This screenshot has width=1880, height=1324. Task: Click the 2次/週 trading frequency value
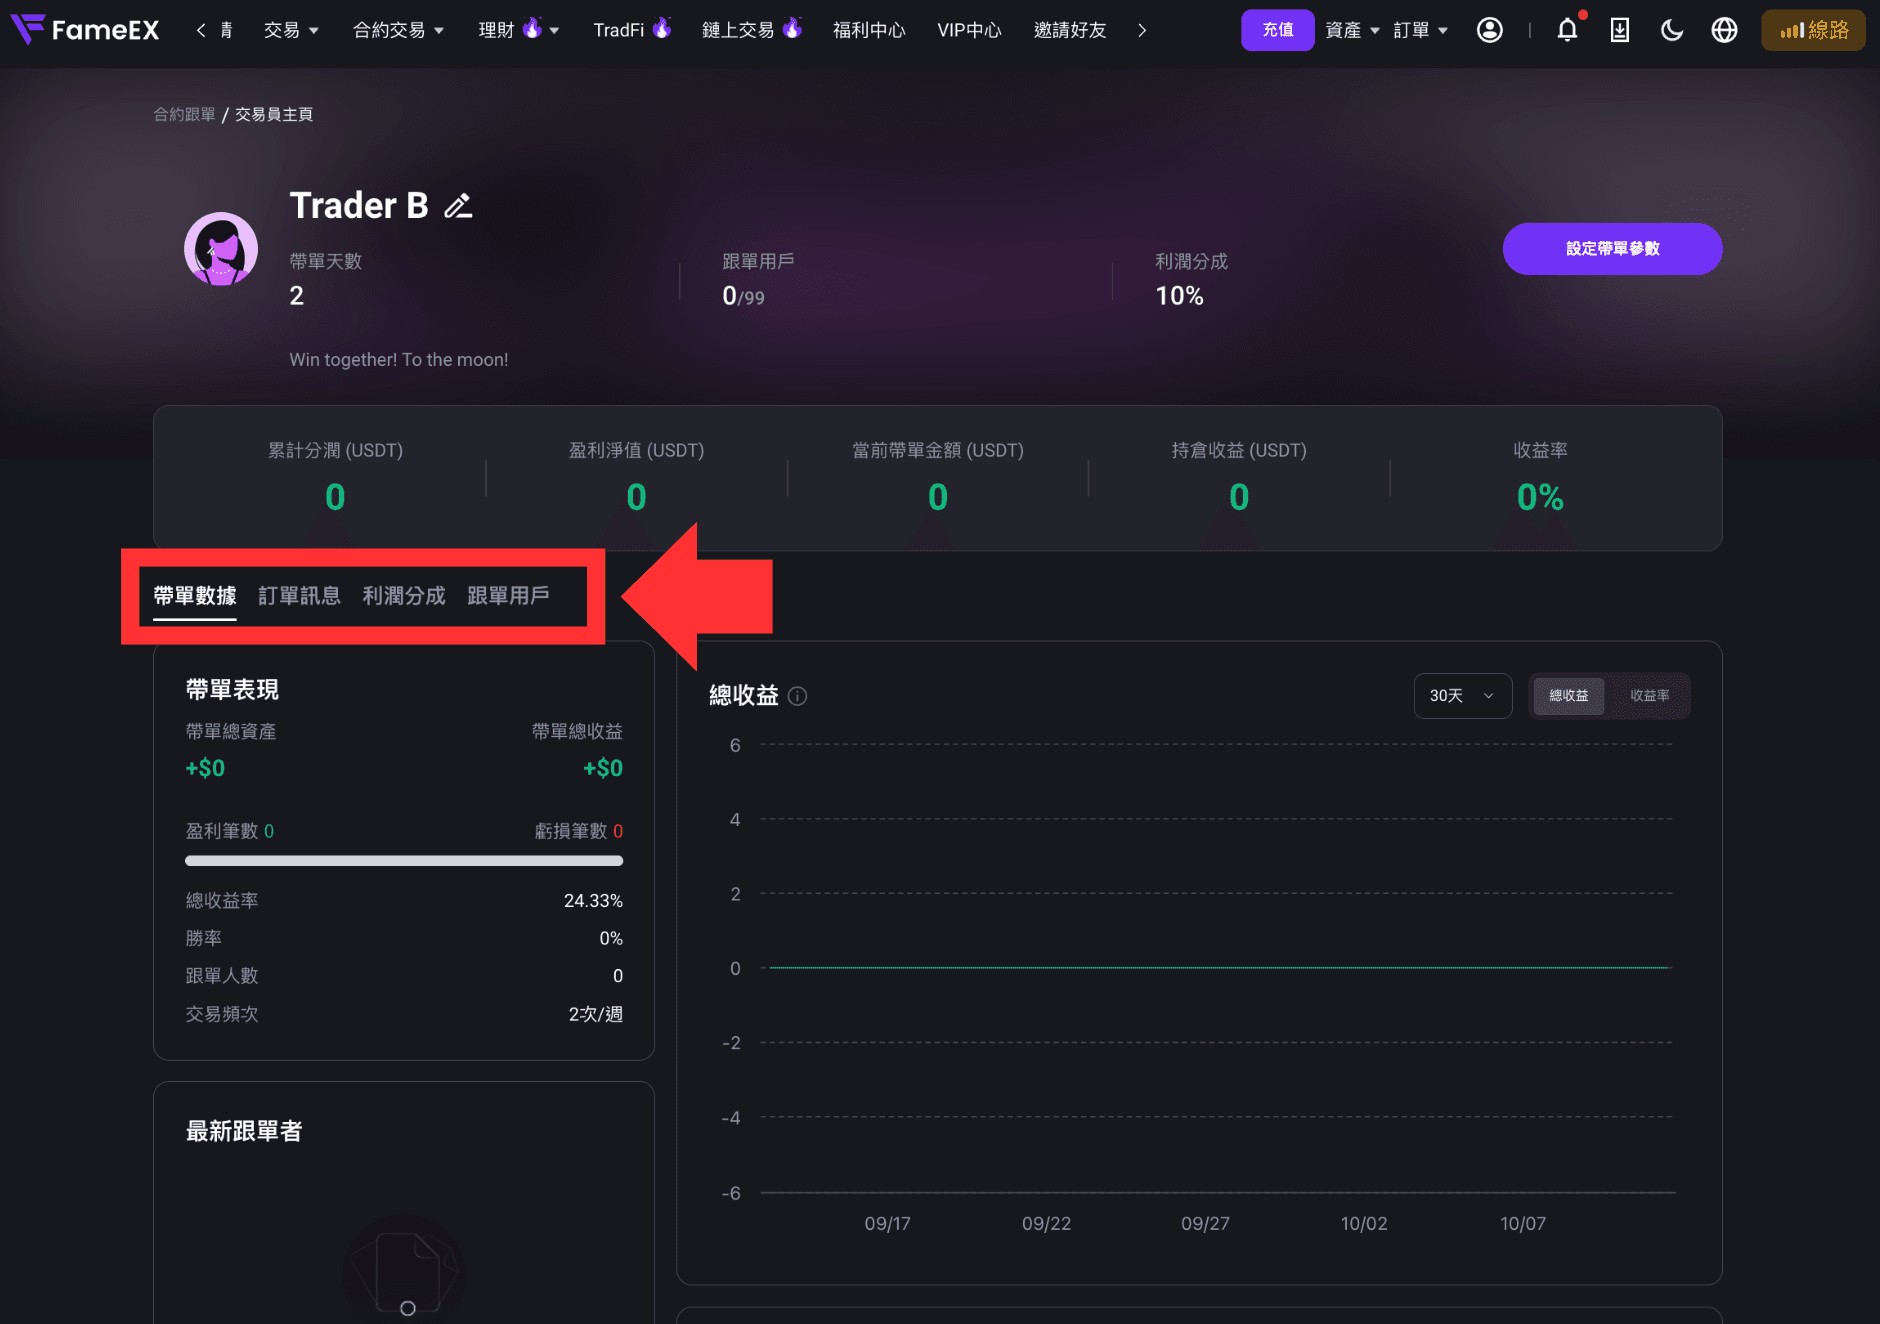(x=595, y=1014)
